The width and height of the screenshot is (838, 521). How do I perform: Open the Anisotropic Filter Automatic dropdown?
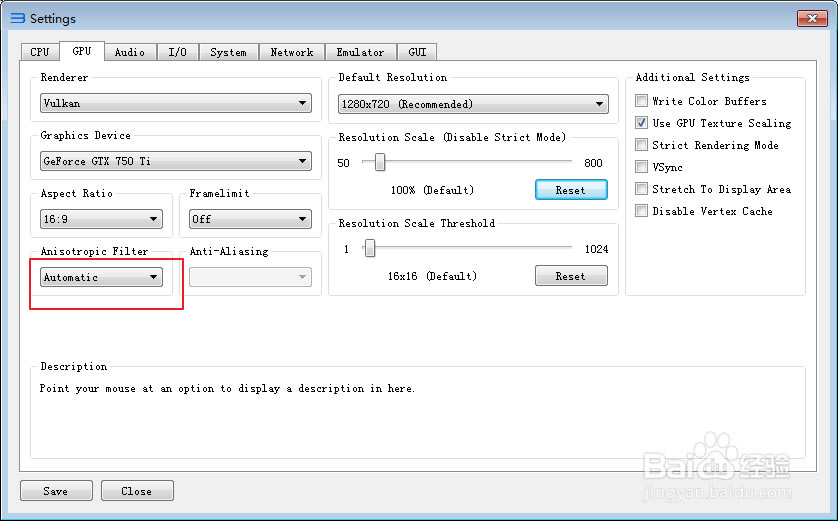point(101,277)
